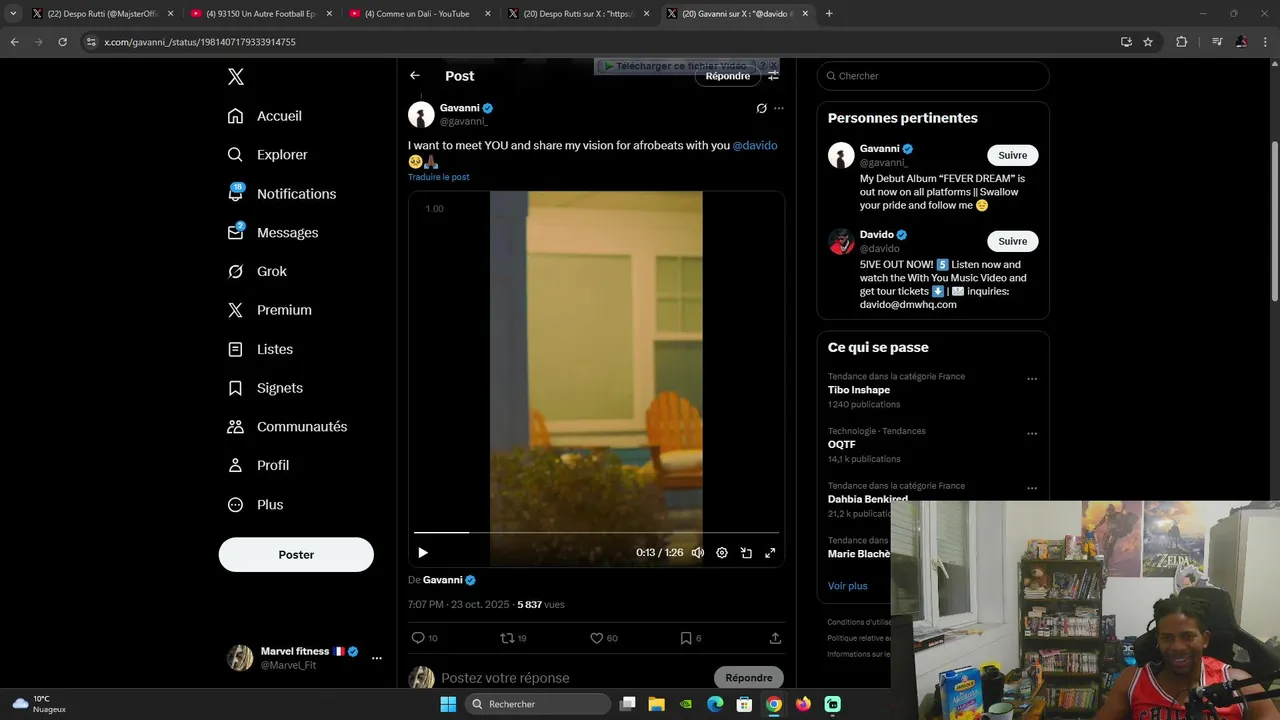Open Signets bookmarks
This screenshot has width=1280, height=720.
click(265, 388)
